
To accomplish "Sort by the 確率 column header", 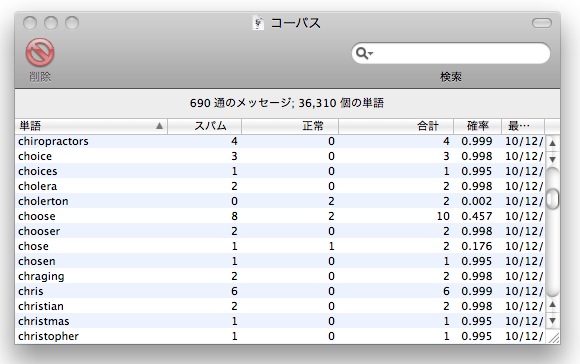I will [478, 126].
